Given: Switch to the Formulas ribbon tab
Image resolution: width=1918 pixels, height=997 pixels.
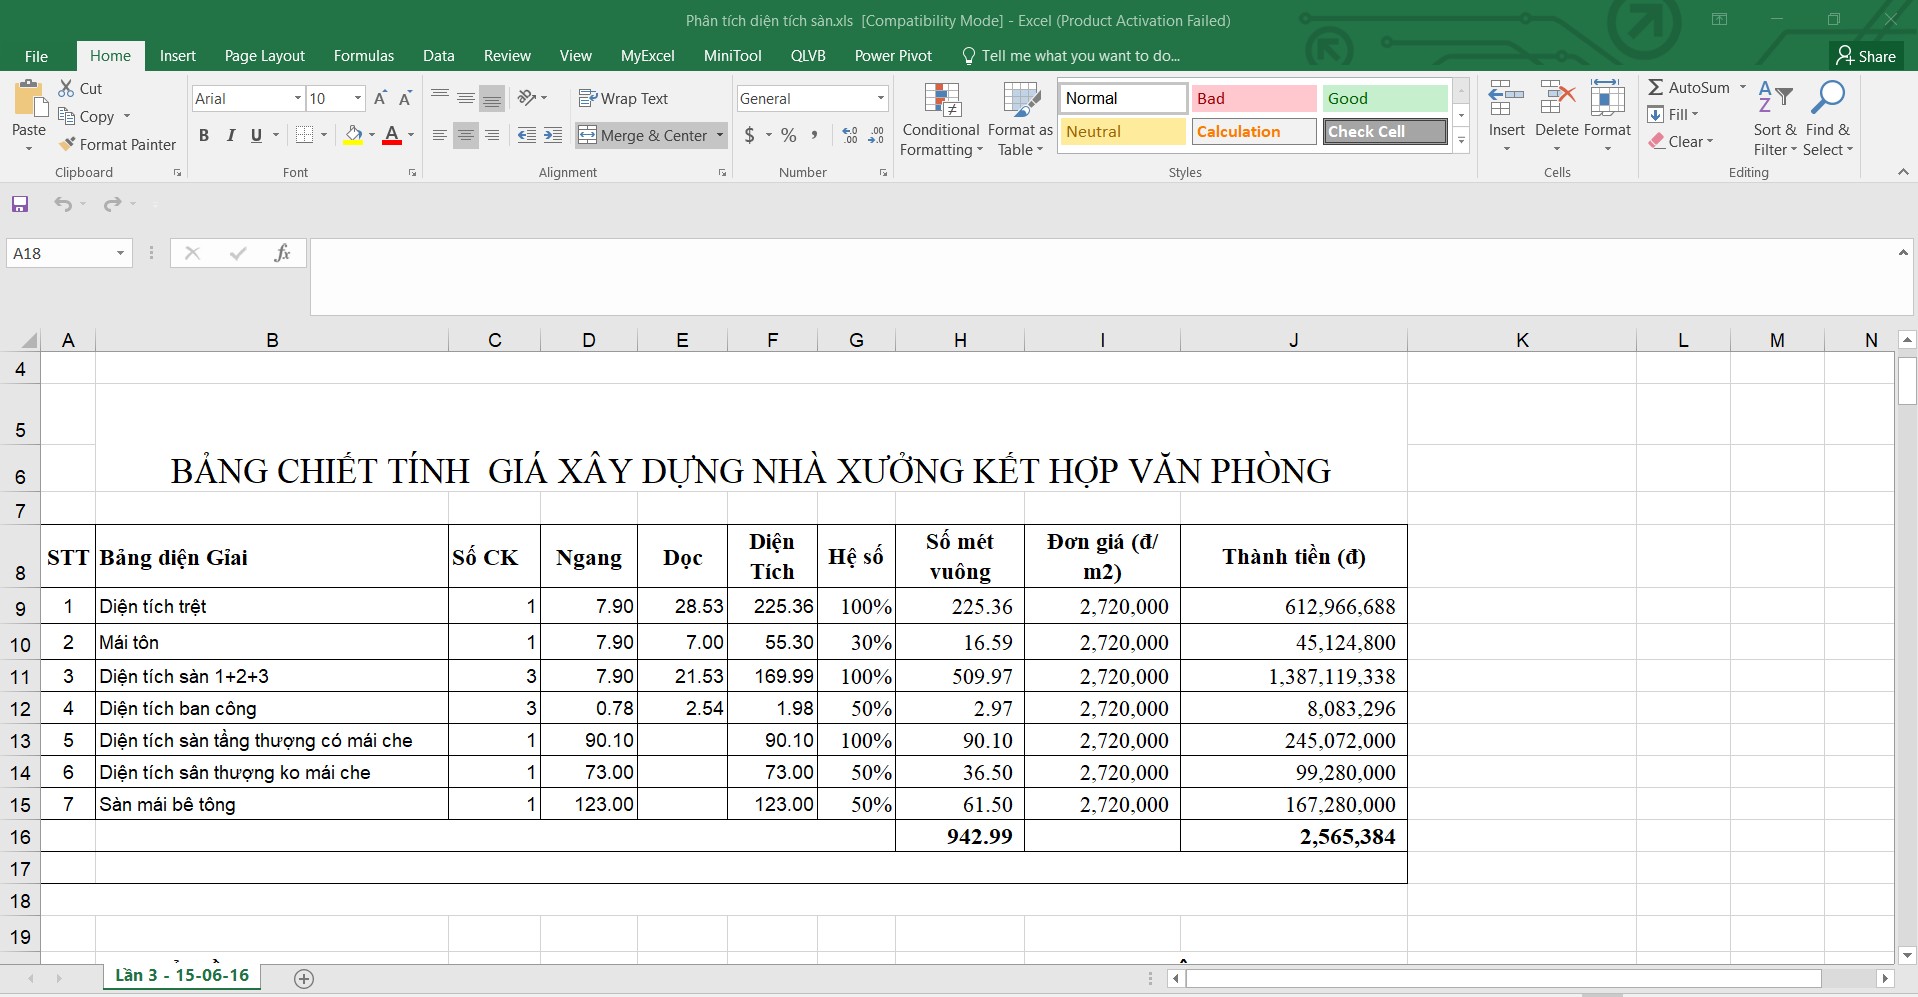Looking at the screenshot, I should tap(363, 56).
